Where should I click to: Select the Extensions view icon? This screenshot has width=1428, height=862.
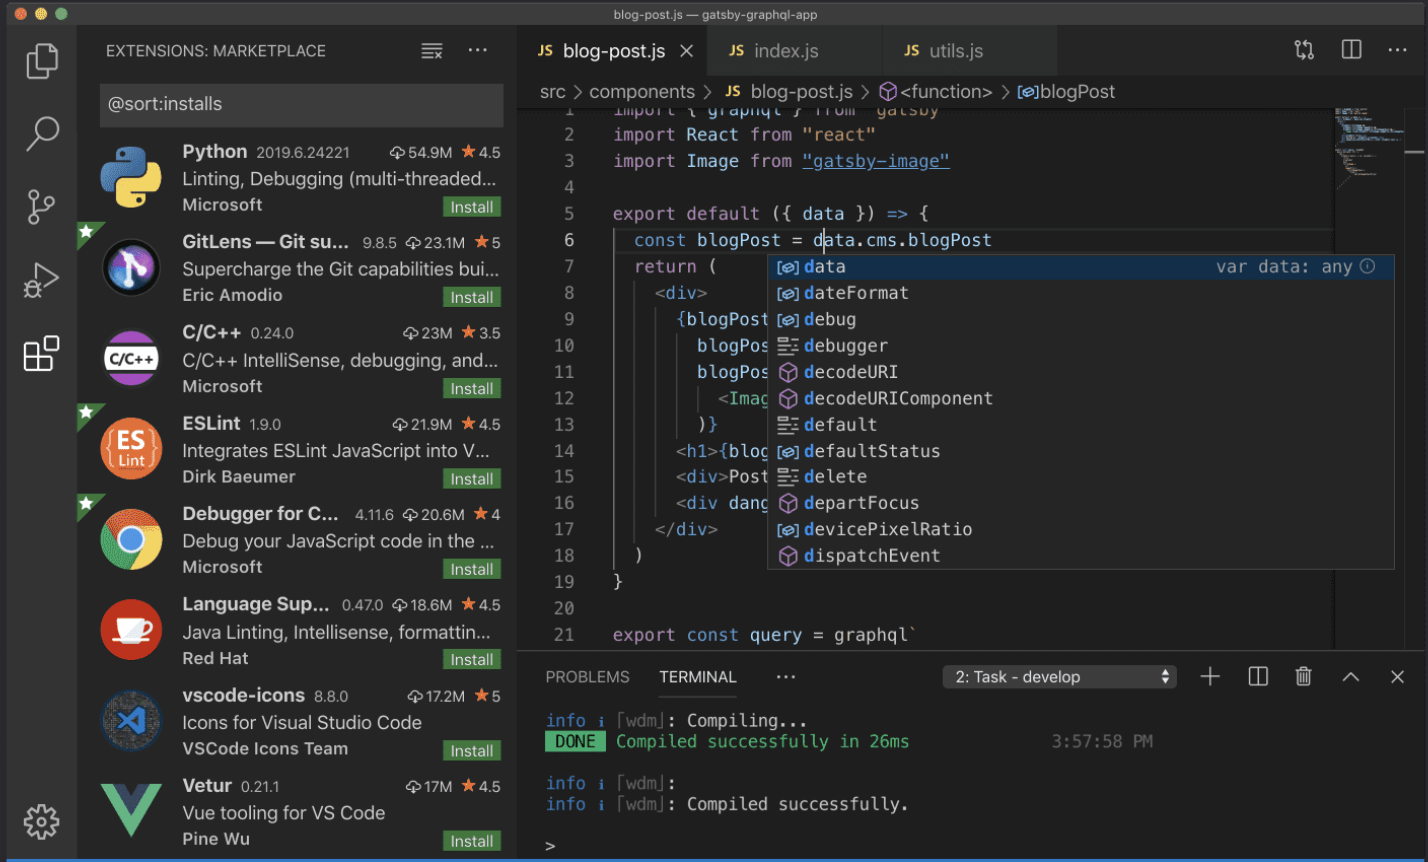click(41, 354)
